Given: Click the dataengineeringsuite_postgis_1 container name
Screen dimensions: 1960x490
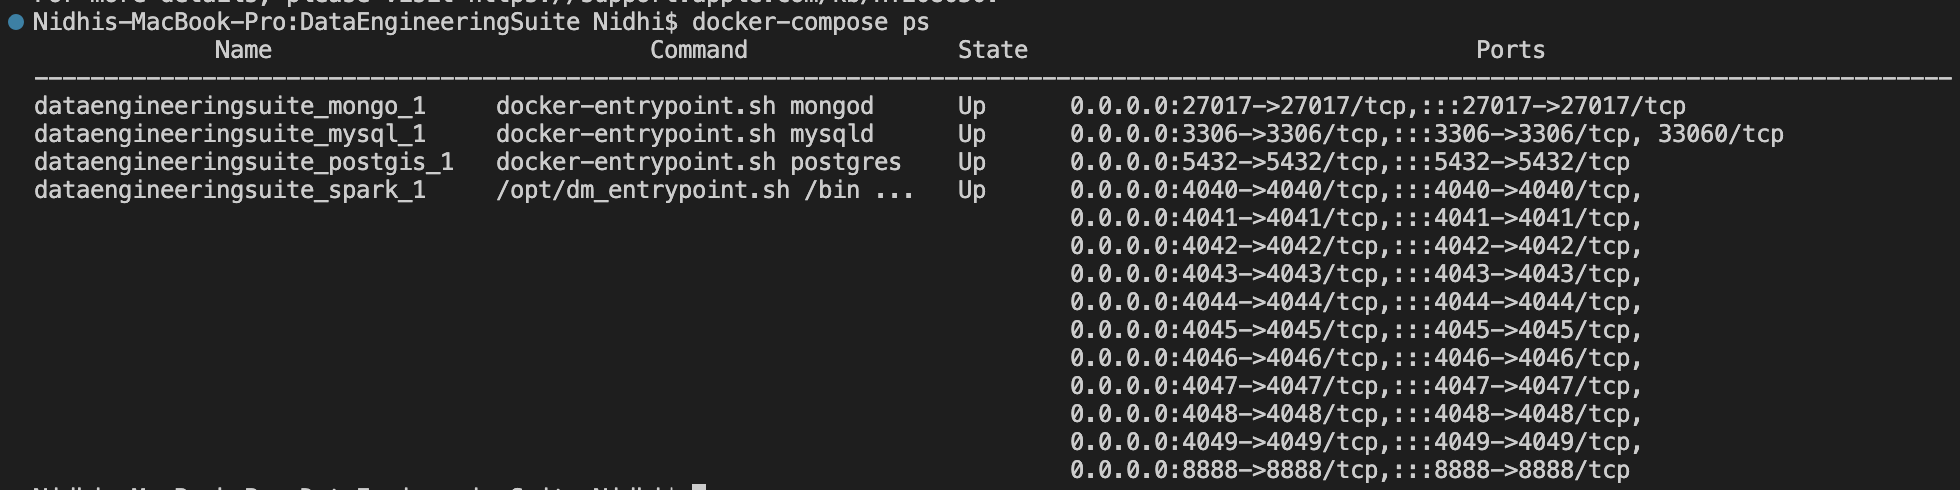Looking at the screenshot, I should click(x=244, y=162).
